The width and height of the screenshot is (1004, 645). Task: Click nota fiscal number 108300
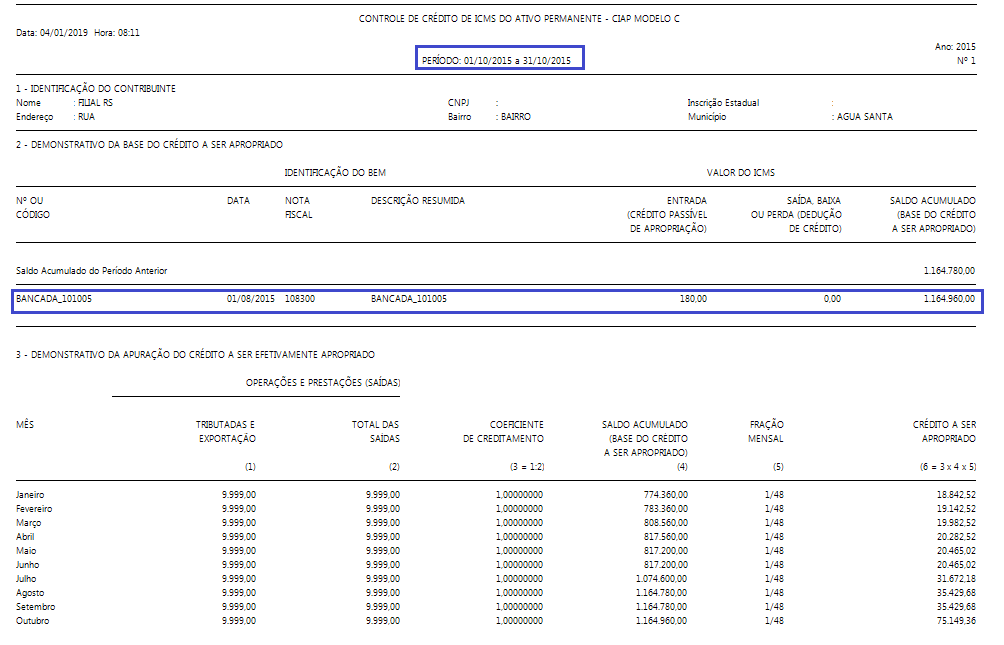click(300, 299)
